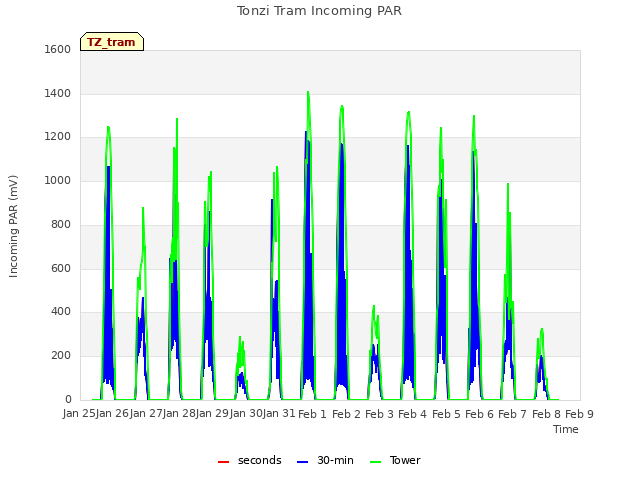
Task: Click the Jan 31 x-axis tick label
Action: click(x=279, y=414)
